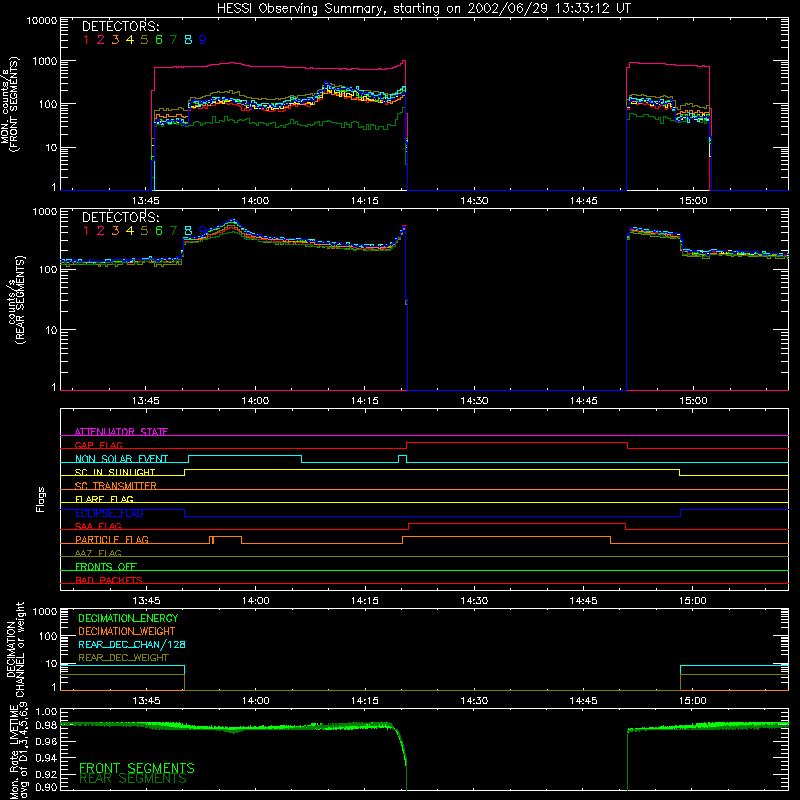Select detector 1 in front segments legend
Image resolution: width=800 pixels, height=800 pixels.
(86, 40)
